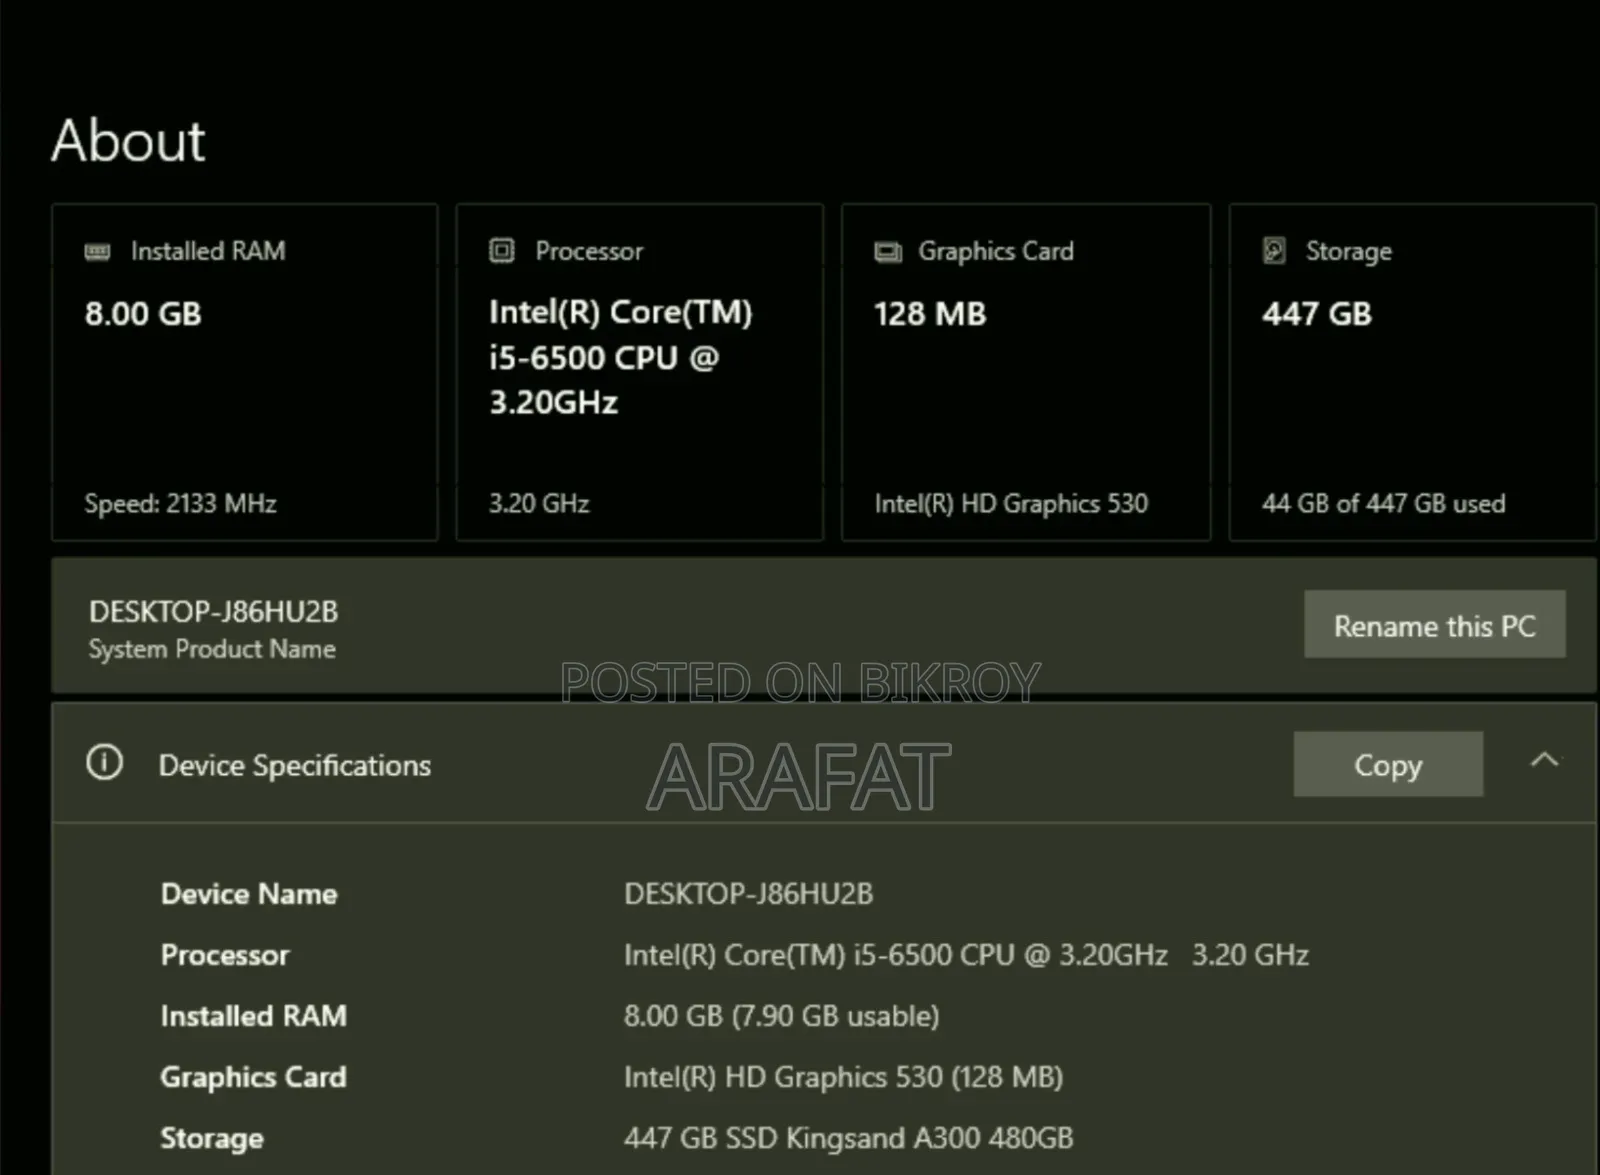Click the Processor chip icon
This screenshot has height=1175, width=1600.
(501, 250)
